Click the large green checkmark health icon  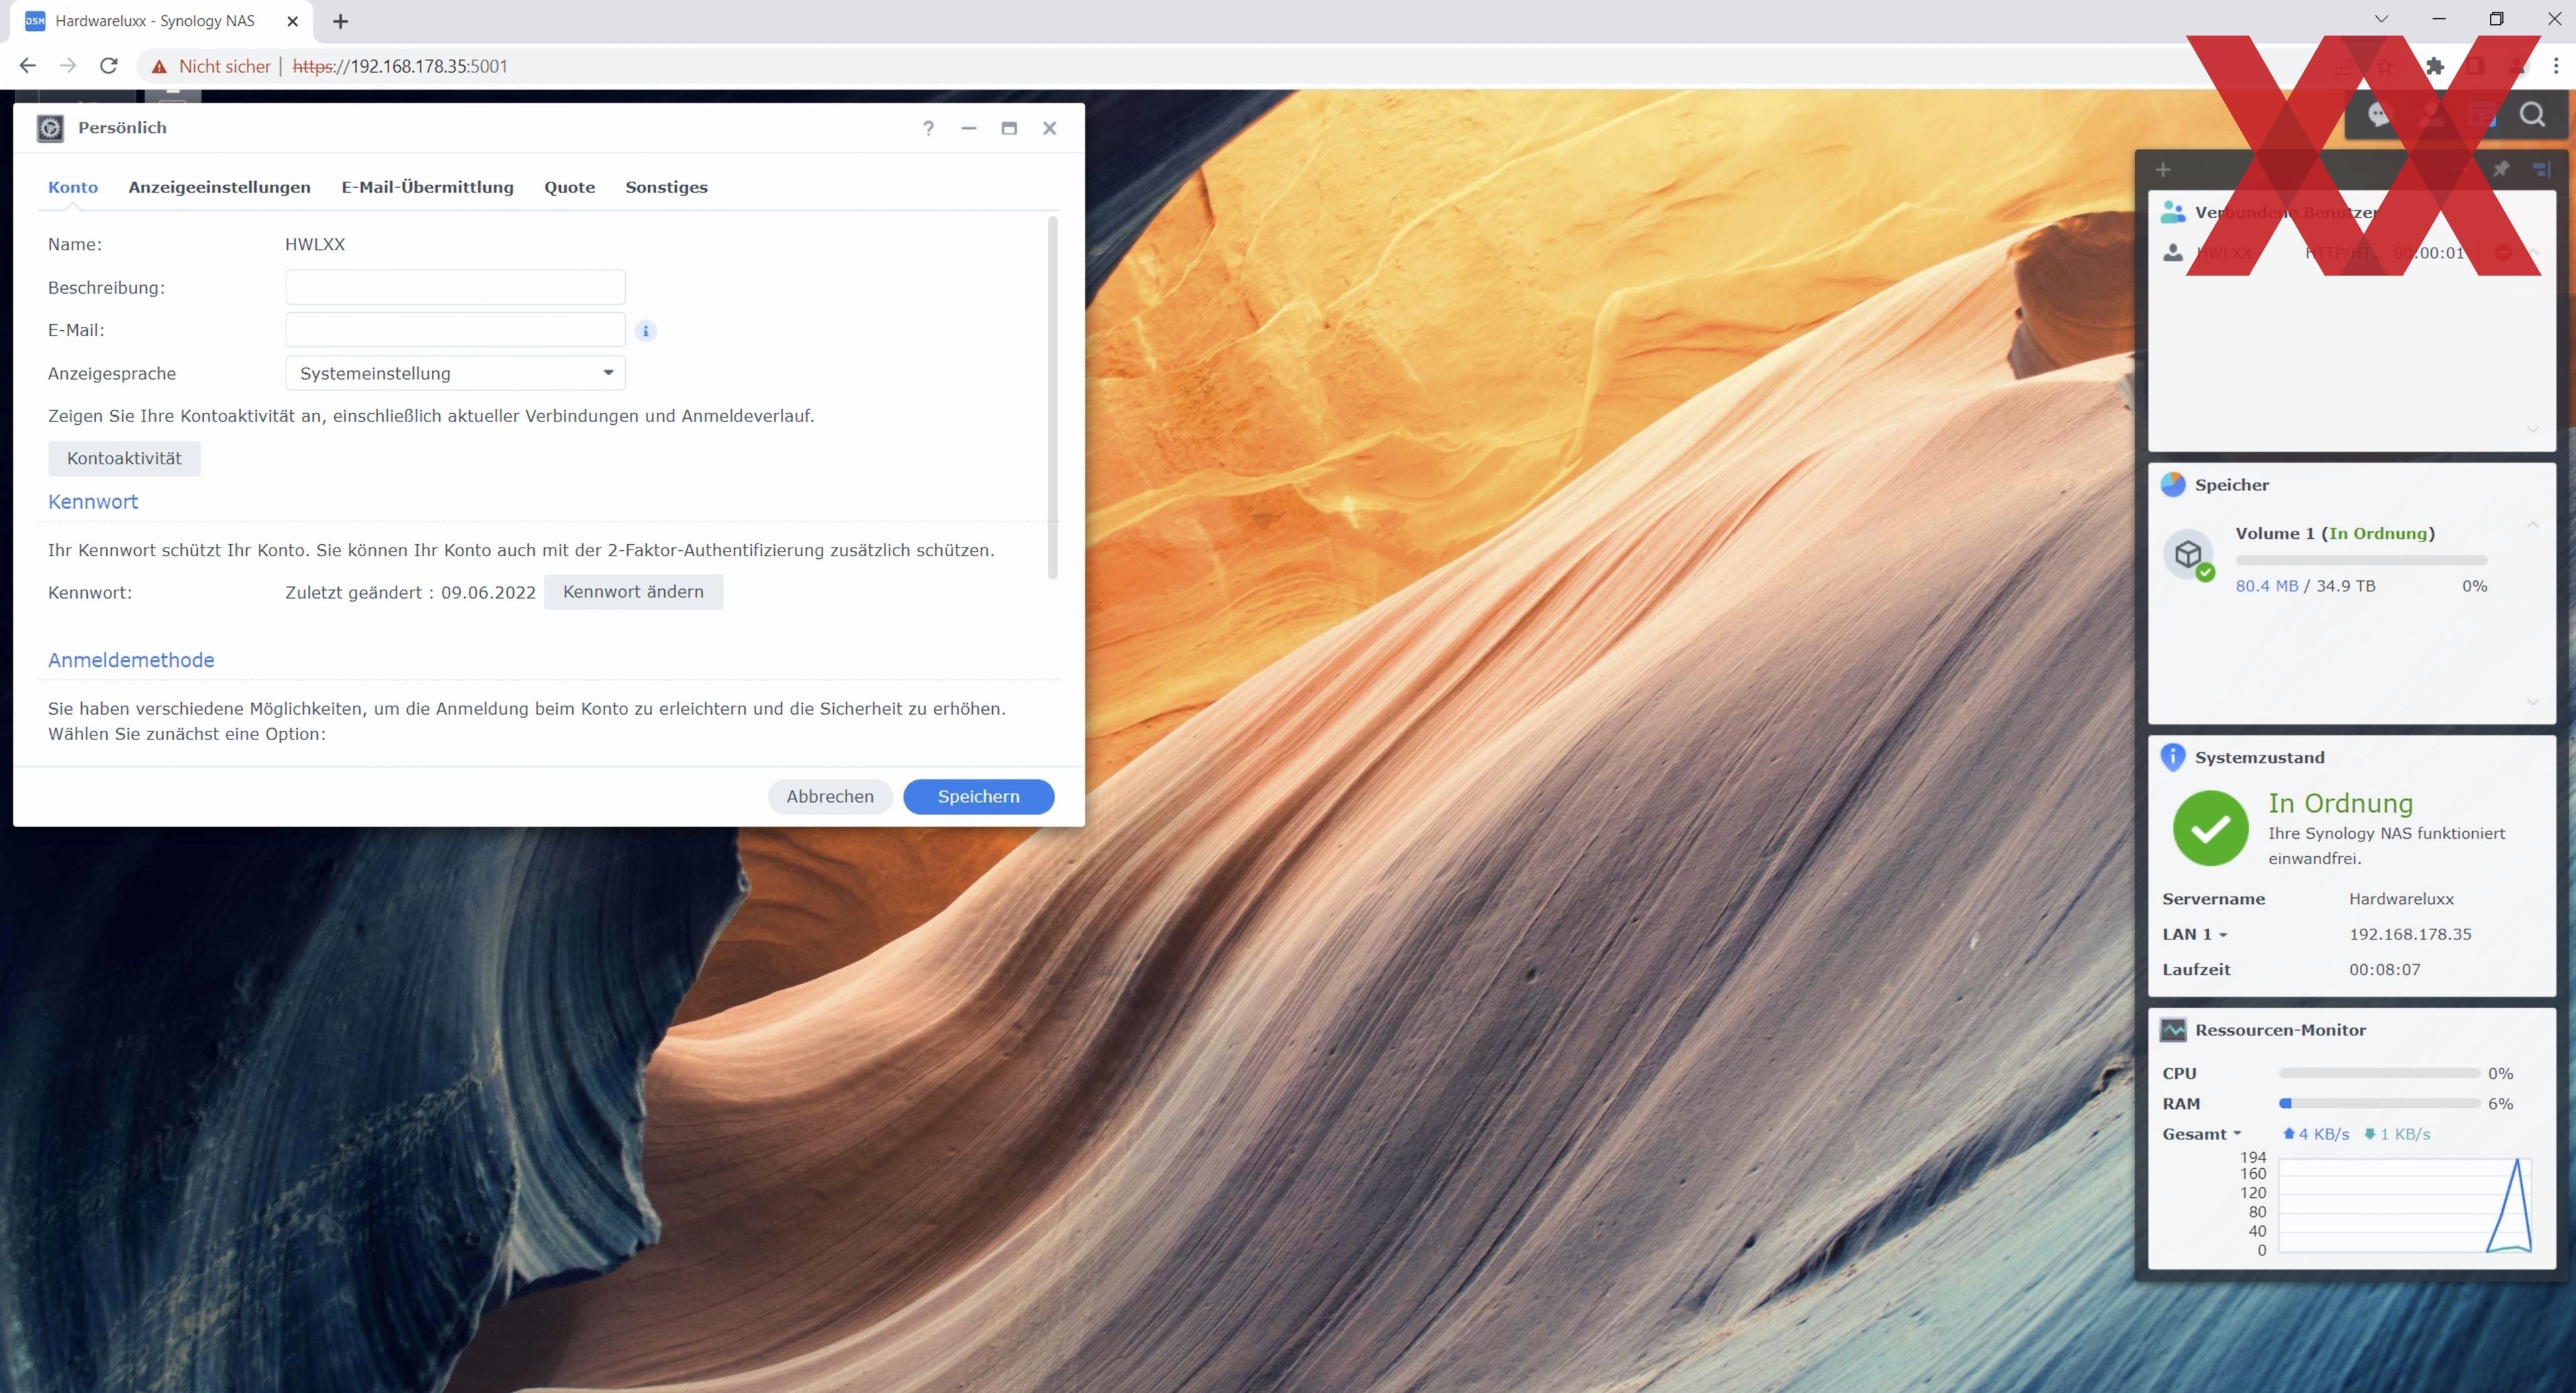2211,828
